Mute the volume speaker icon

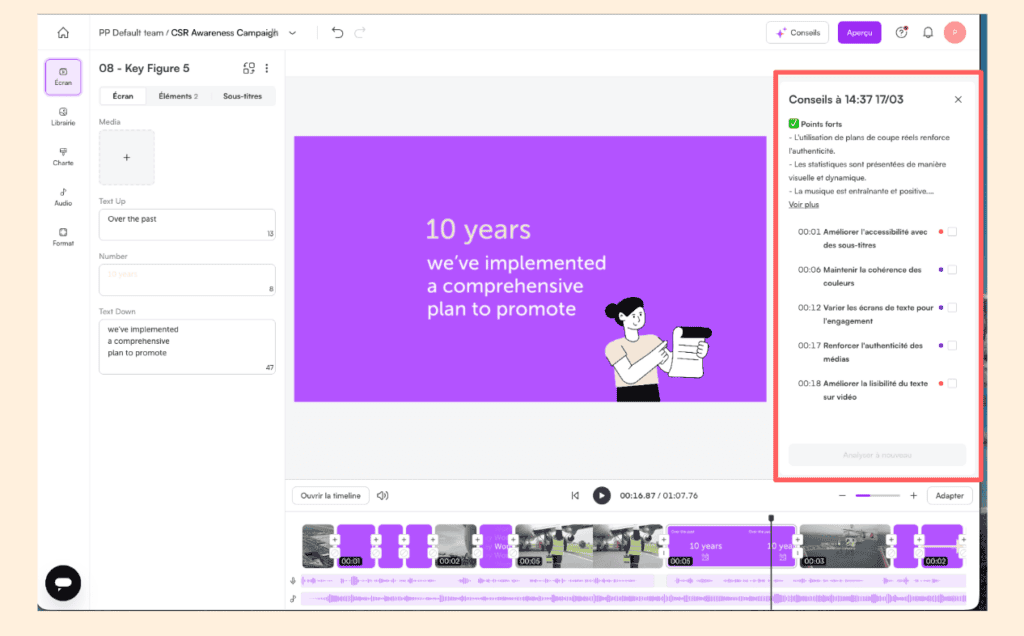coord(383,495)
